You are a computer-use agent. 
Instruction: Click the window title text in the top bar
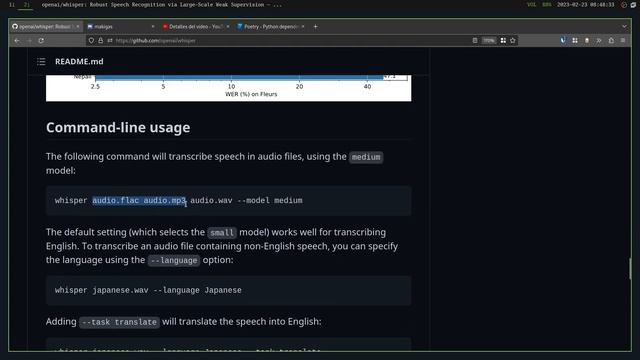pyautogui.click(x=162, y=4)
